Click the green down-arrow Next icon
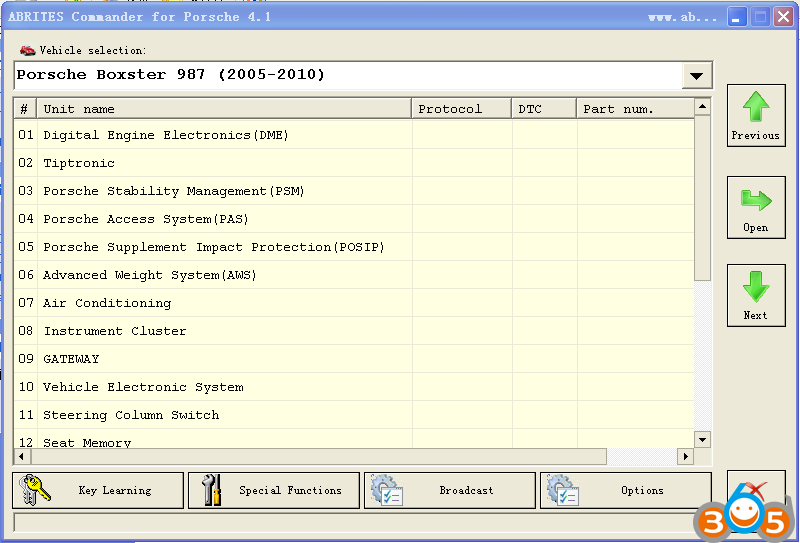Image resolution: width=800 pixels, height=543 pixels. [x=756, y=287]
